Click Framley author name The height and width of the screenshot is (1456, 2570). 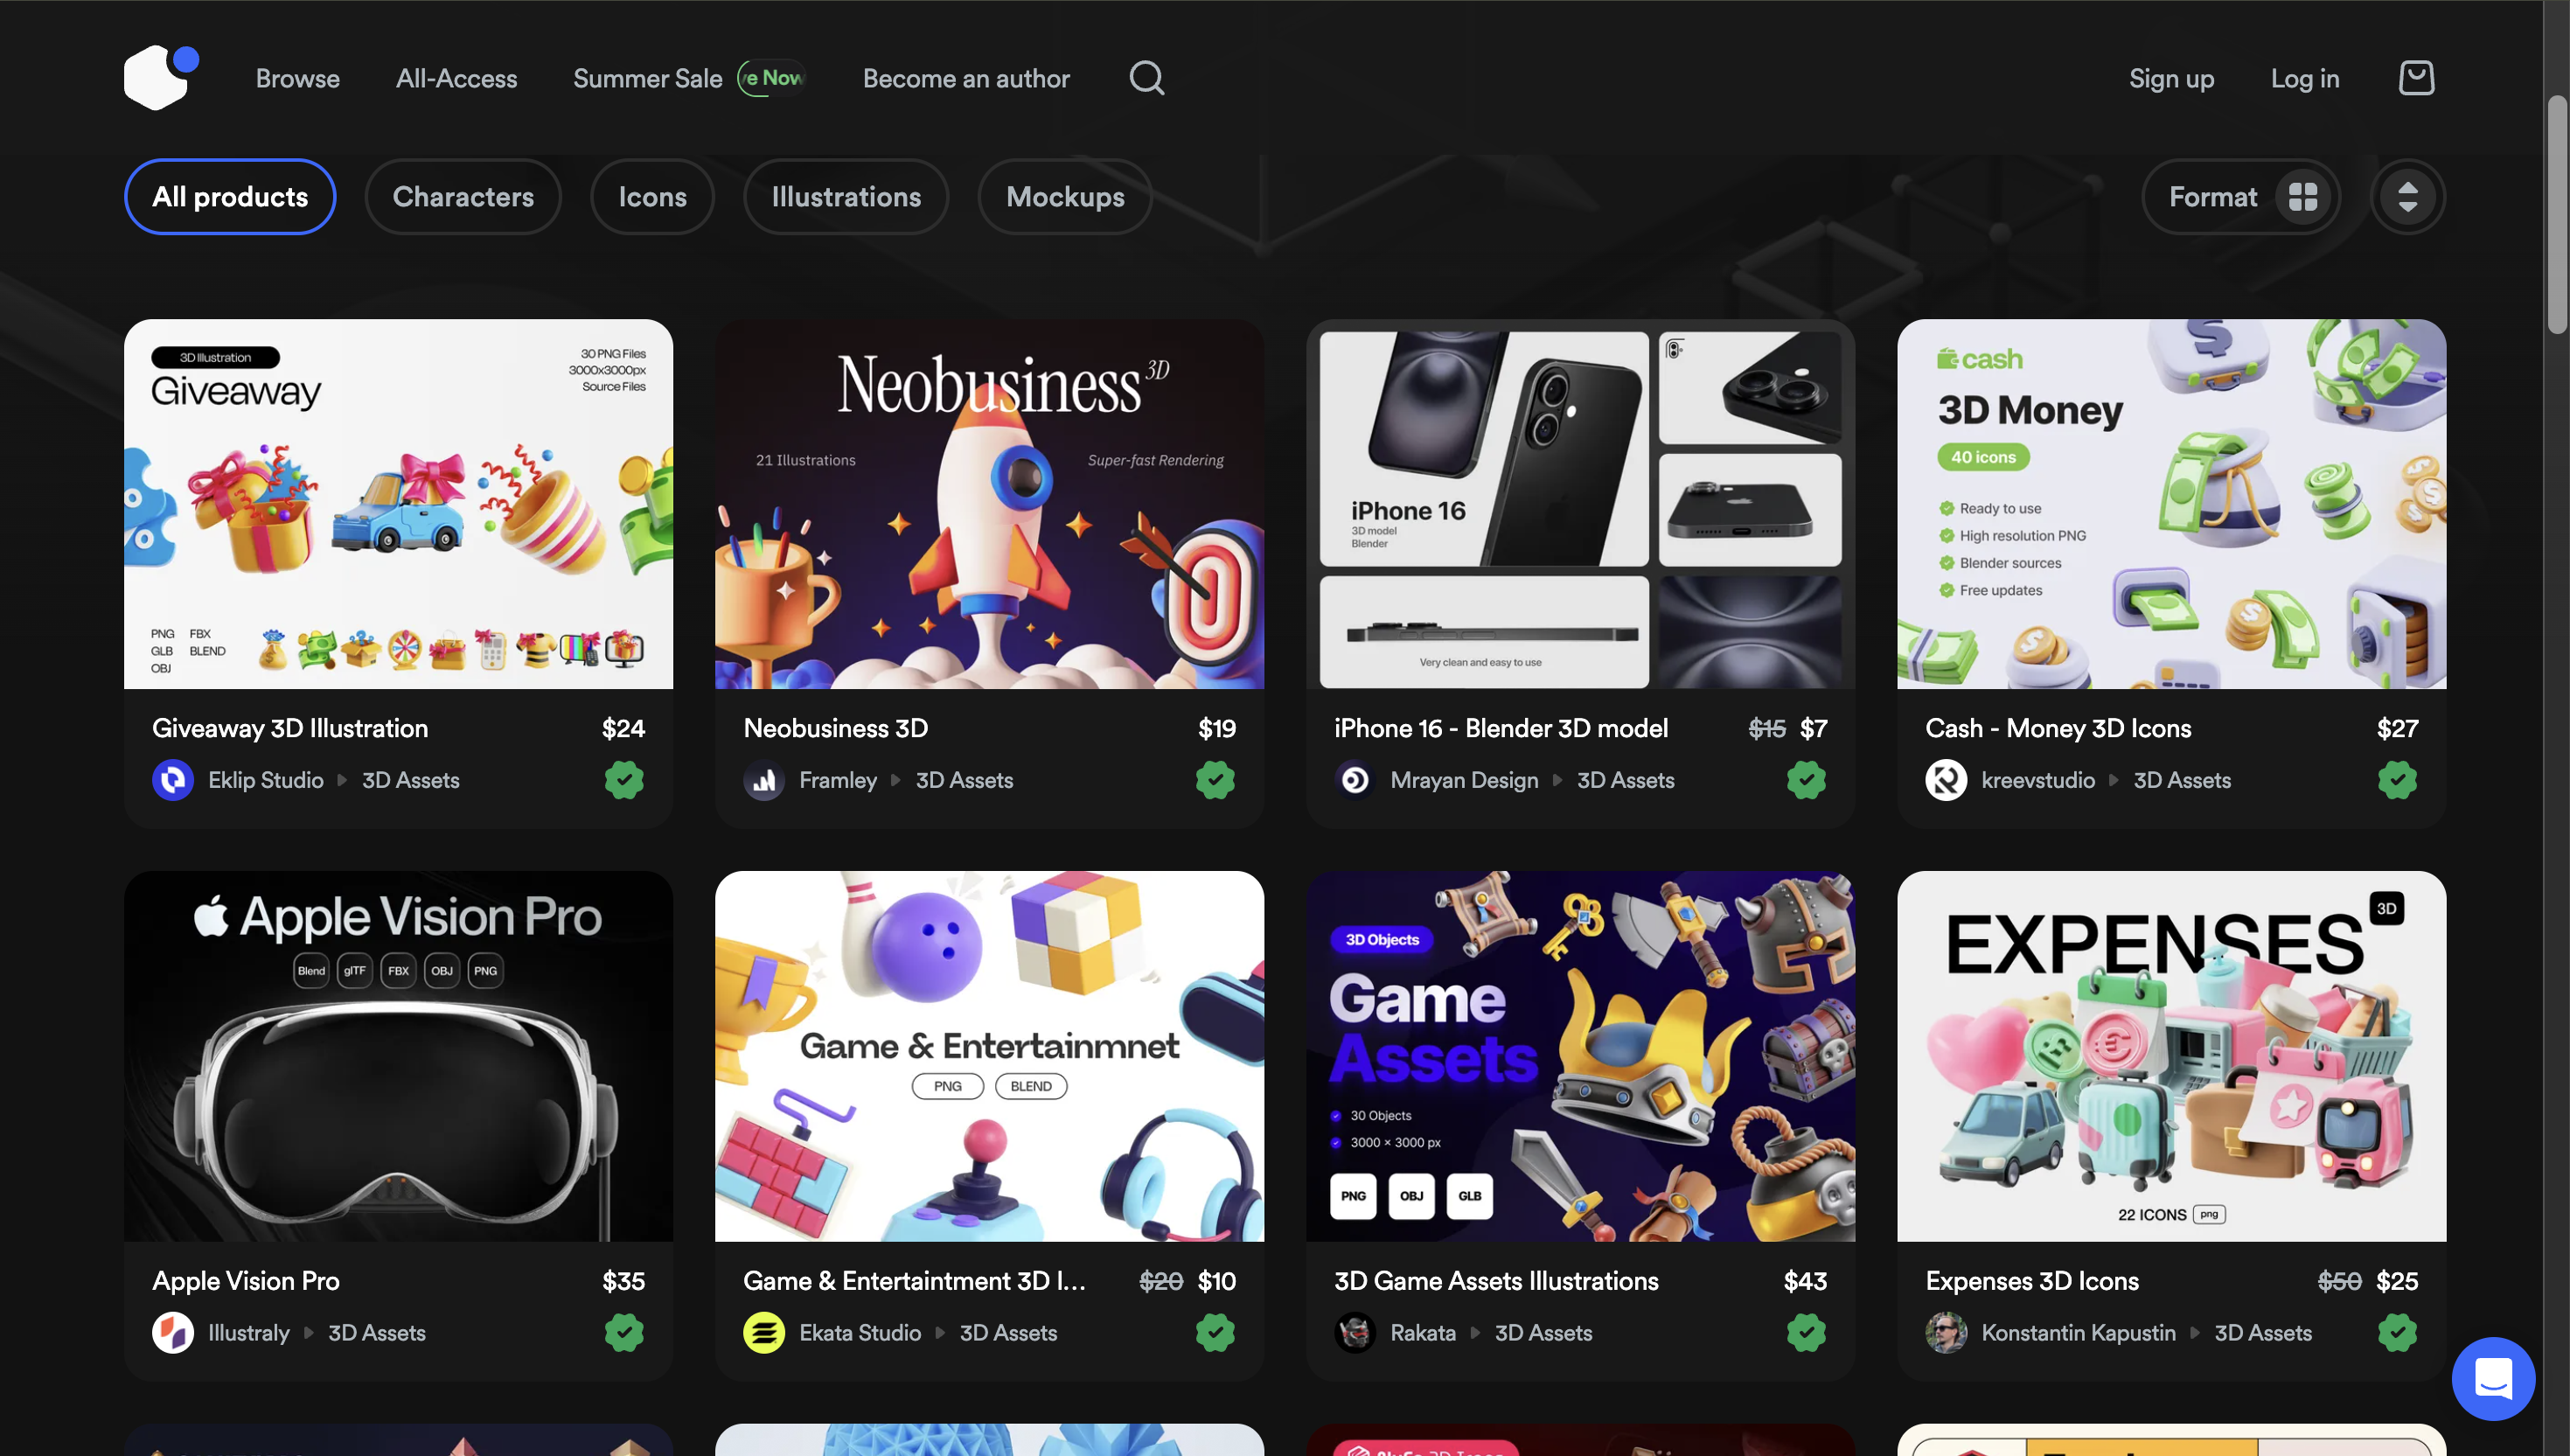tap(838, 780)
